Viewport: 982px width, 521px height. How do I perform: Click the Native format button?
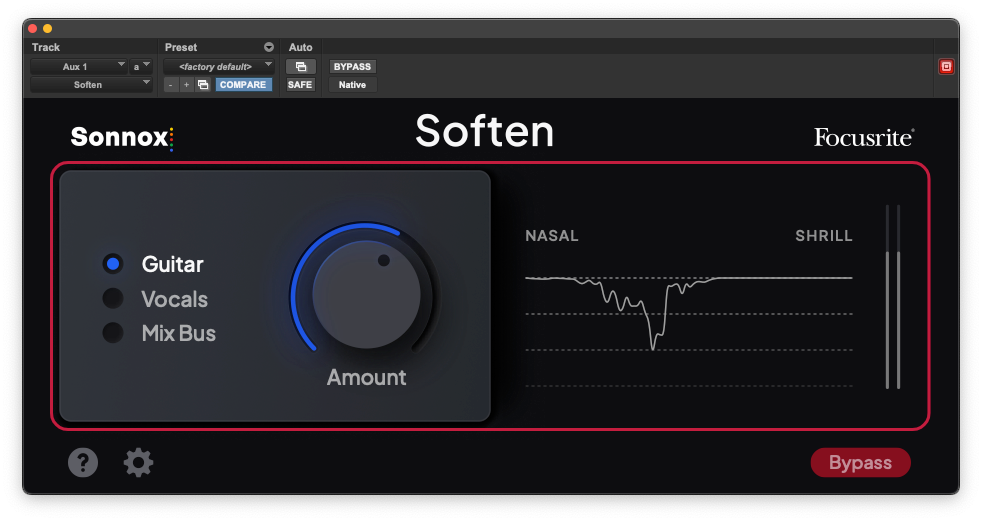point(352,85)
